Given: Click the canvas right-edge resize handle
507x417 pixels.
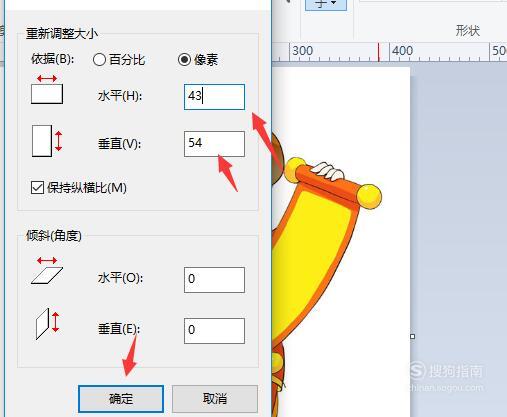Looking at the screenshot, I should coord(412,337).
